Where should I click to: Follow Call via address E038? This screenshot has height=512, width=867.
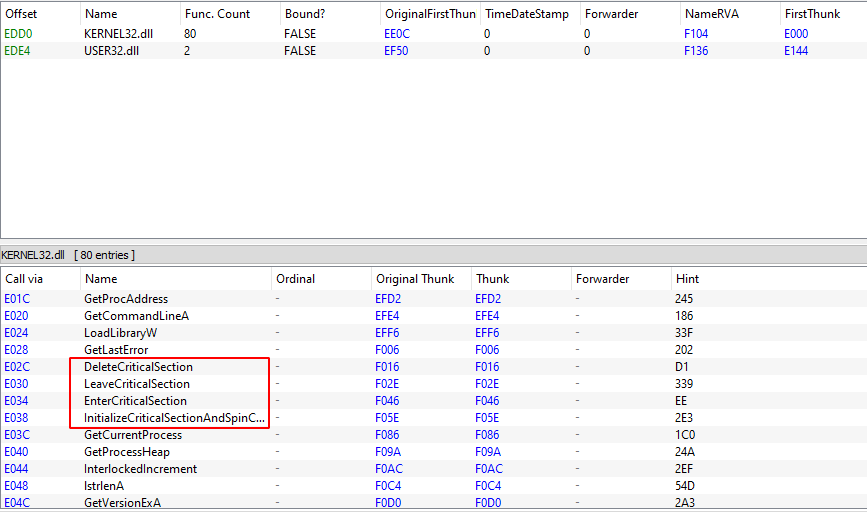click(16, 418)
